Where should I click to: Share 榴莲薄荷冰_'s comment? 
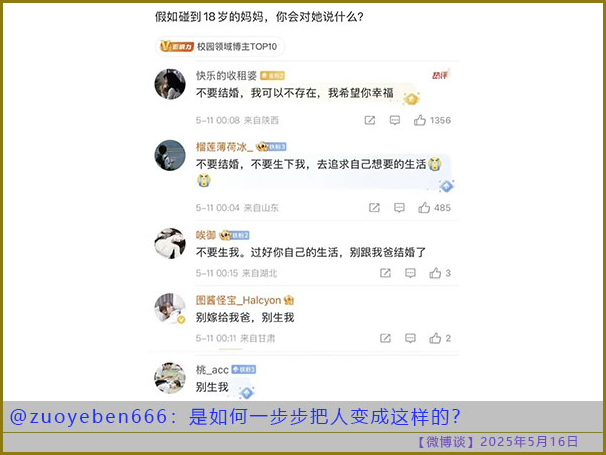coord(374,208)
